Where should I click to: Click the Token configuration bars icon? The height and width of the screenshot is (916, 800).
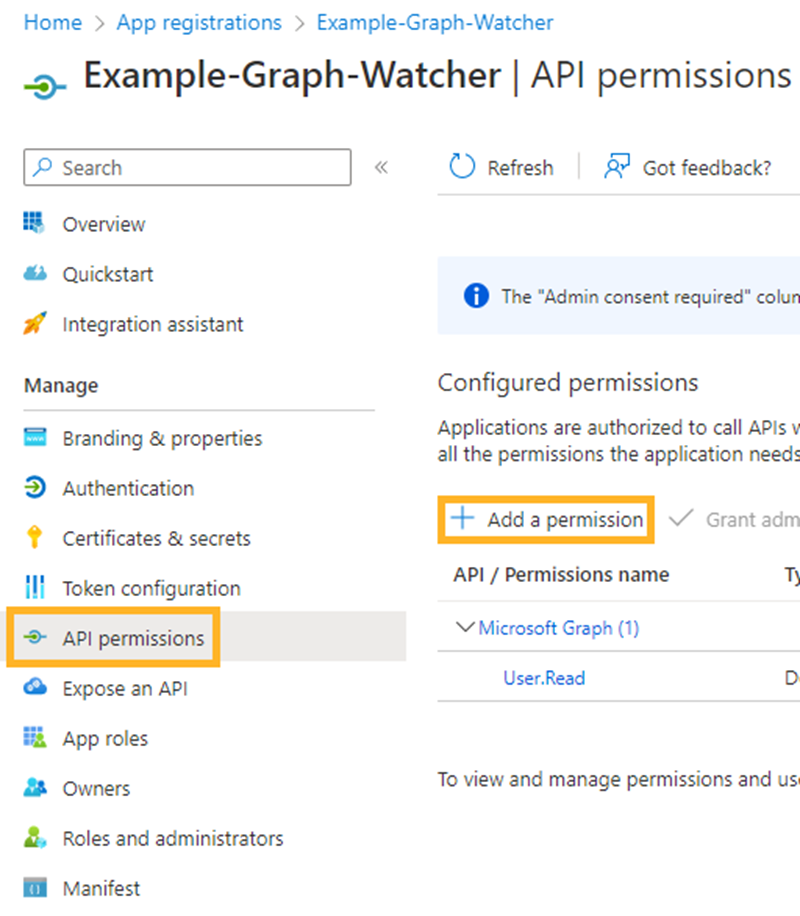(x=35, y=588)
